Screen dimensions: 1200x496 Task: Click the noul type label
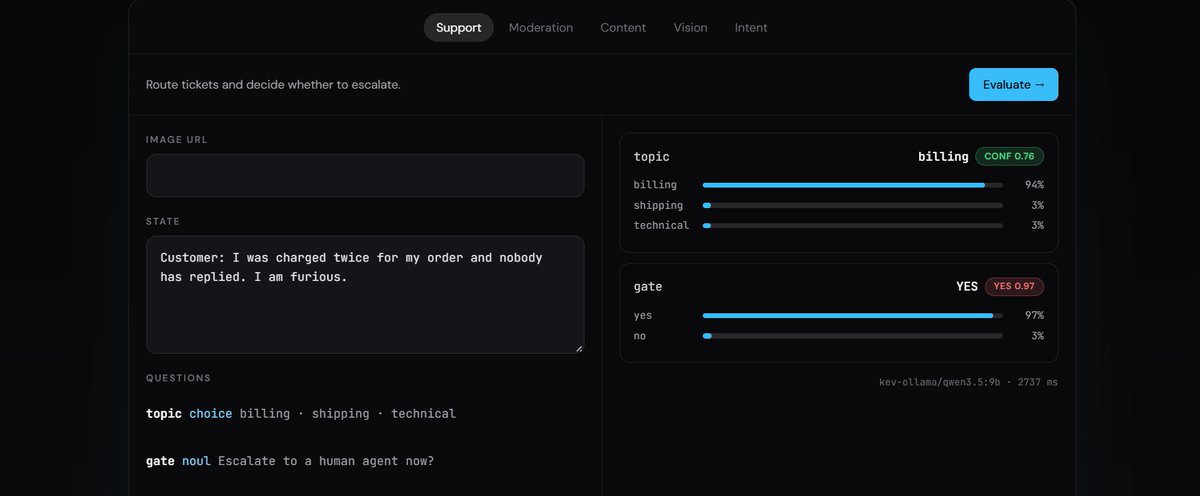pos(196,461)
